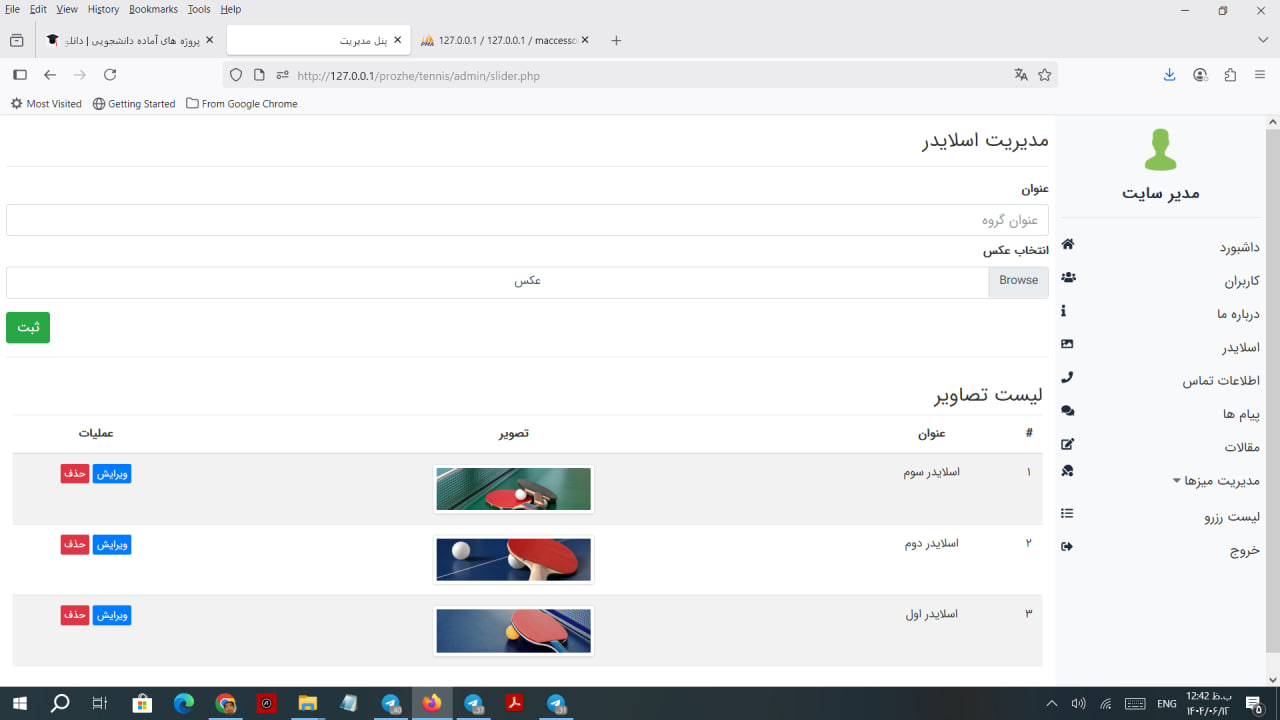
Task: Click the home icon beside داشبورد
Action: coord(1067,245)
